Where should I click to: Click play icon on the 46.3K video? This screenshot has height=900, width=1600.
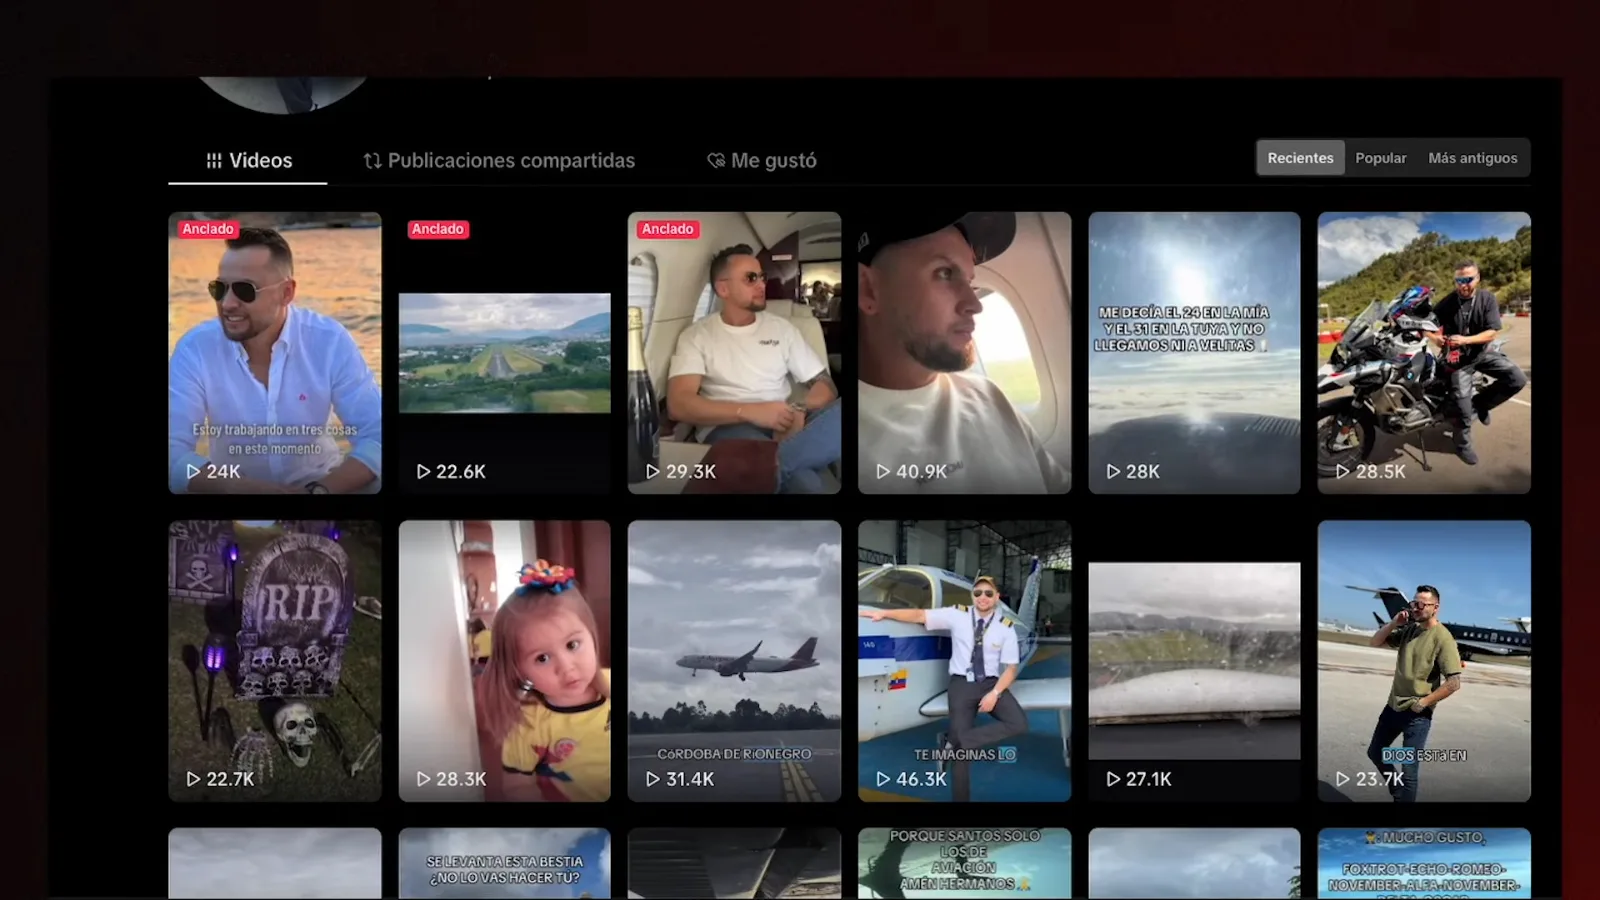883,779
